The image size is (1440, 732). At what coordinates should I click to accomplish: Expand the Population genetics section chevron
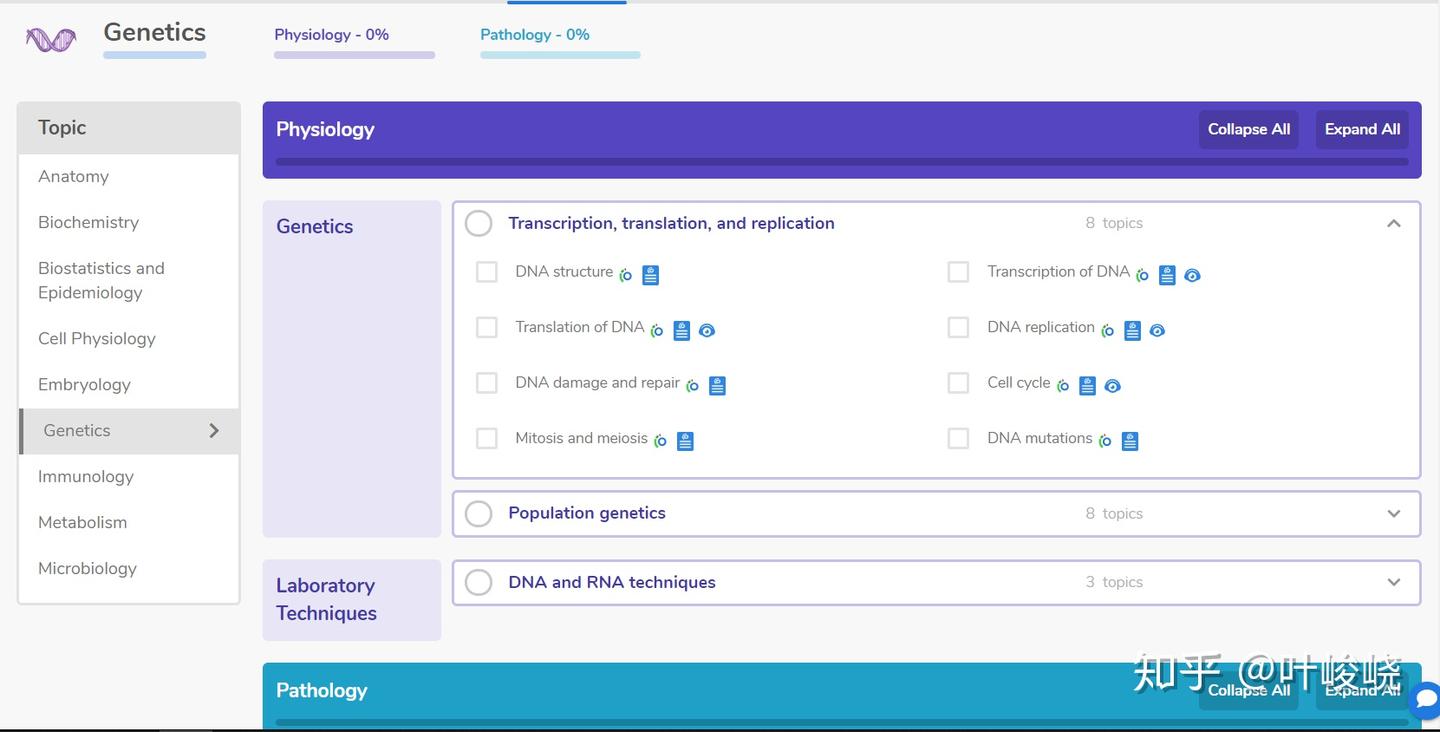coord(1394,514)
